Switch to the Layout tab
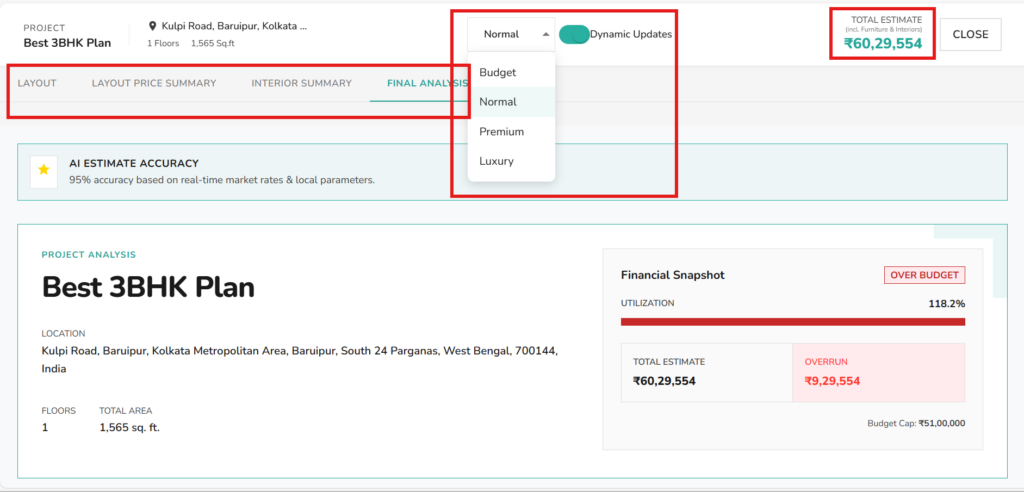This screenshot has width=1024, height=492. [x=37, y=83]
